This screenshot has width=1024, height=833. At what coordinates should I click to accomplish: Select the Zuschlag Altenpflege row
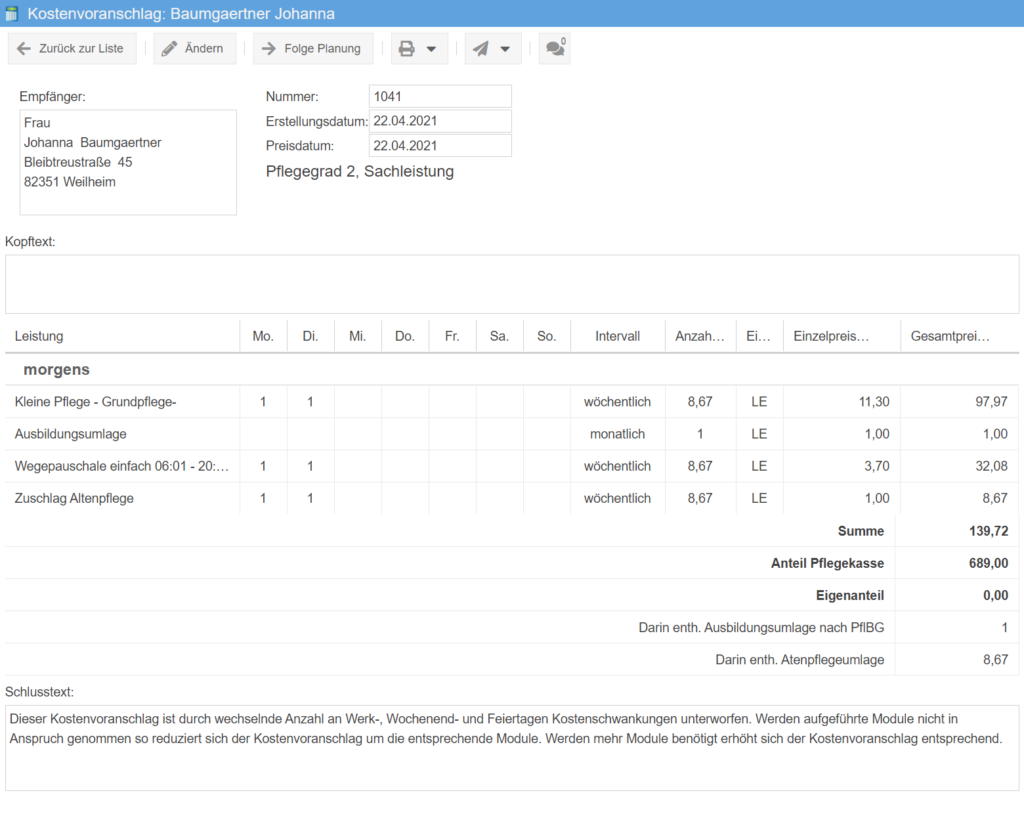click(74, 498)
